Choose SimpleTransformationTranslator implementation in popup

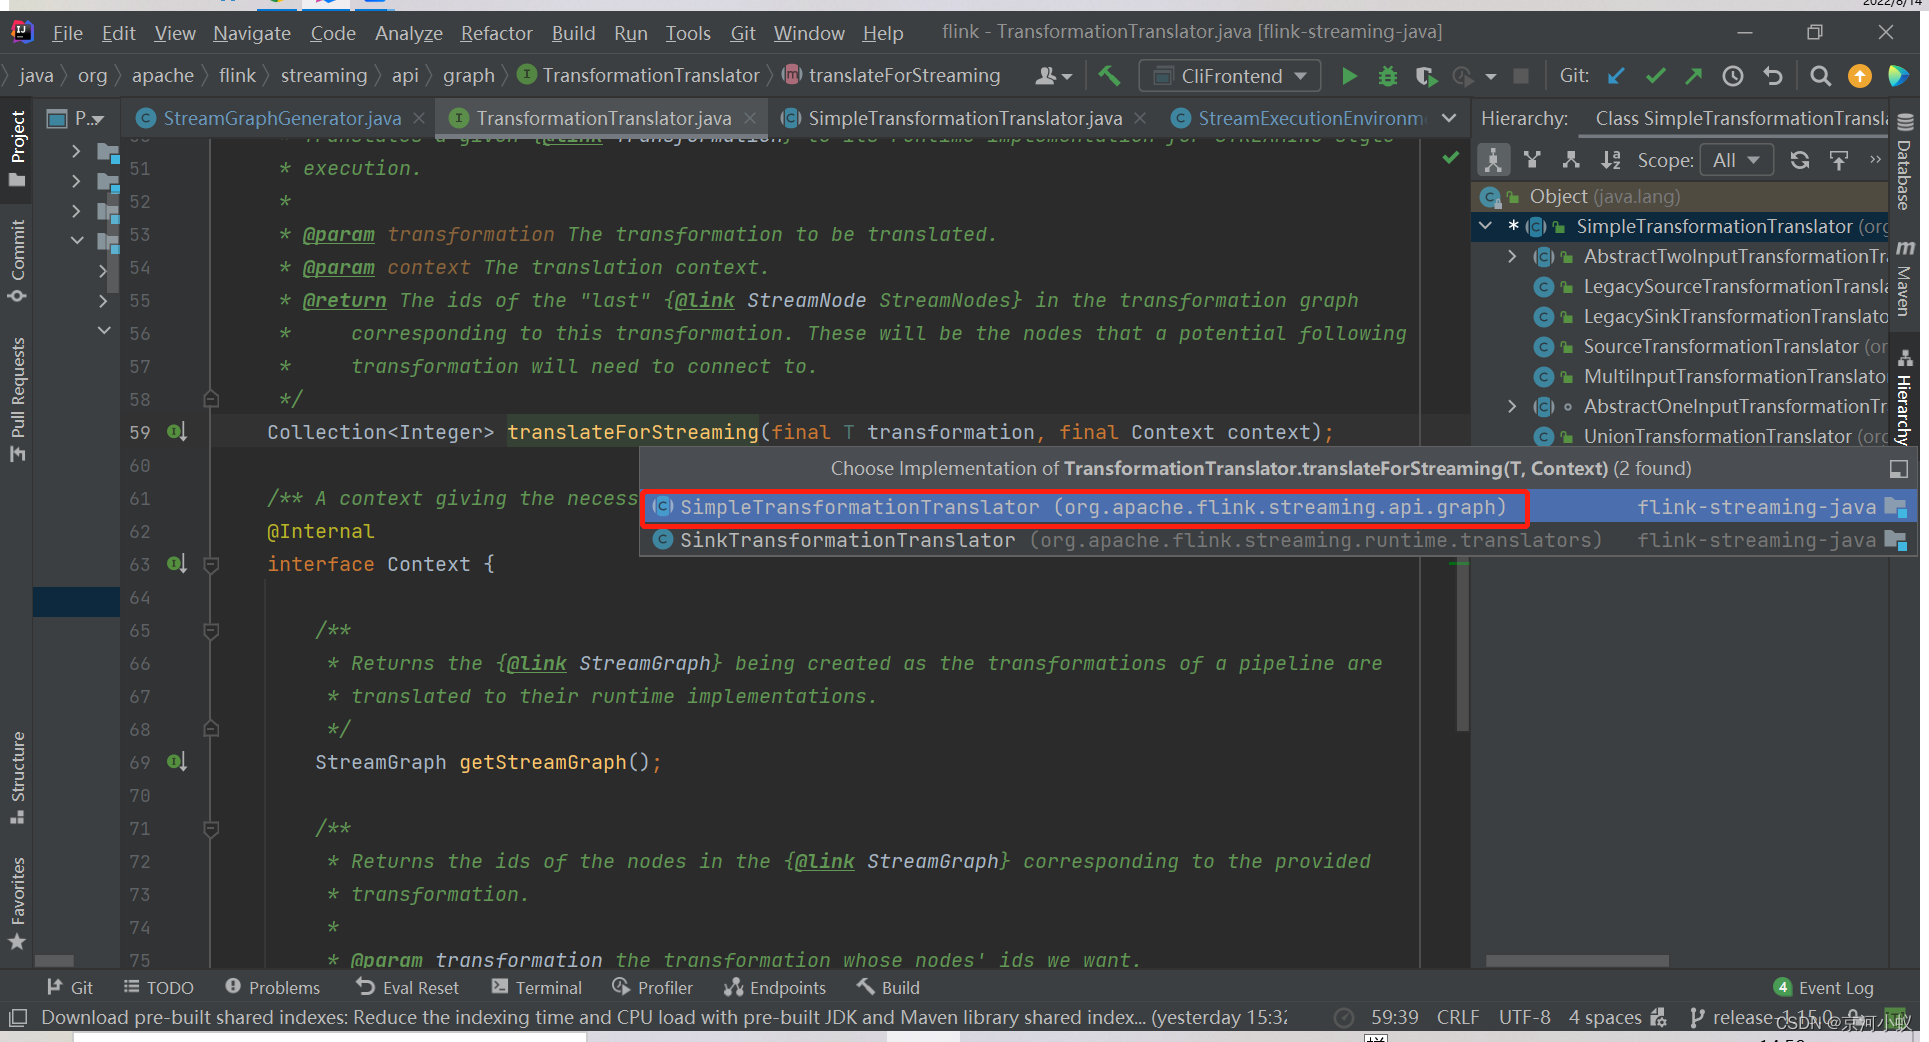coord(1278,507)
